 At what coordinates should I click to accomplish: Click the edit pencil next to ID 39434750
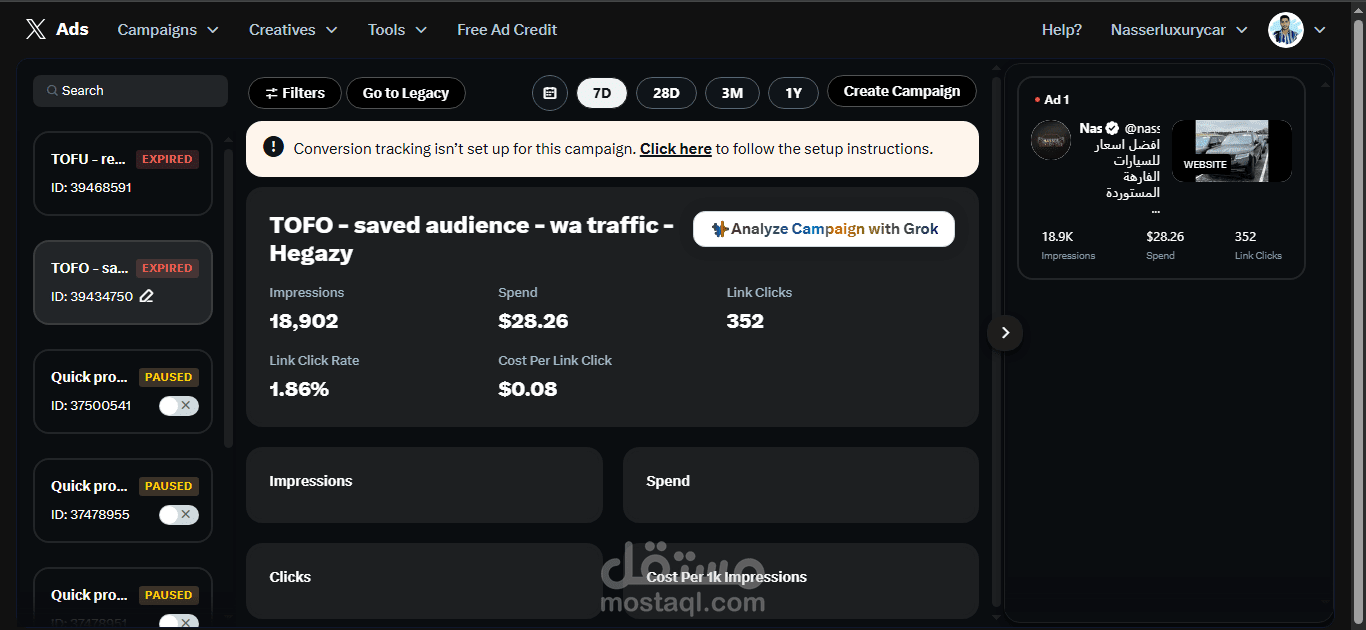click(x=147, y=296)
